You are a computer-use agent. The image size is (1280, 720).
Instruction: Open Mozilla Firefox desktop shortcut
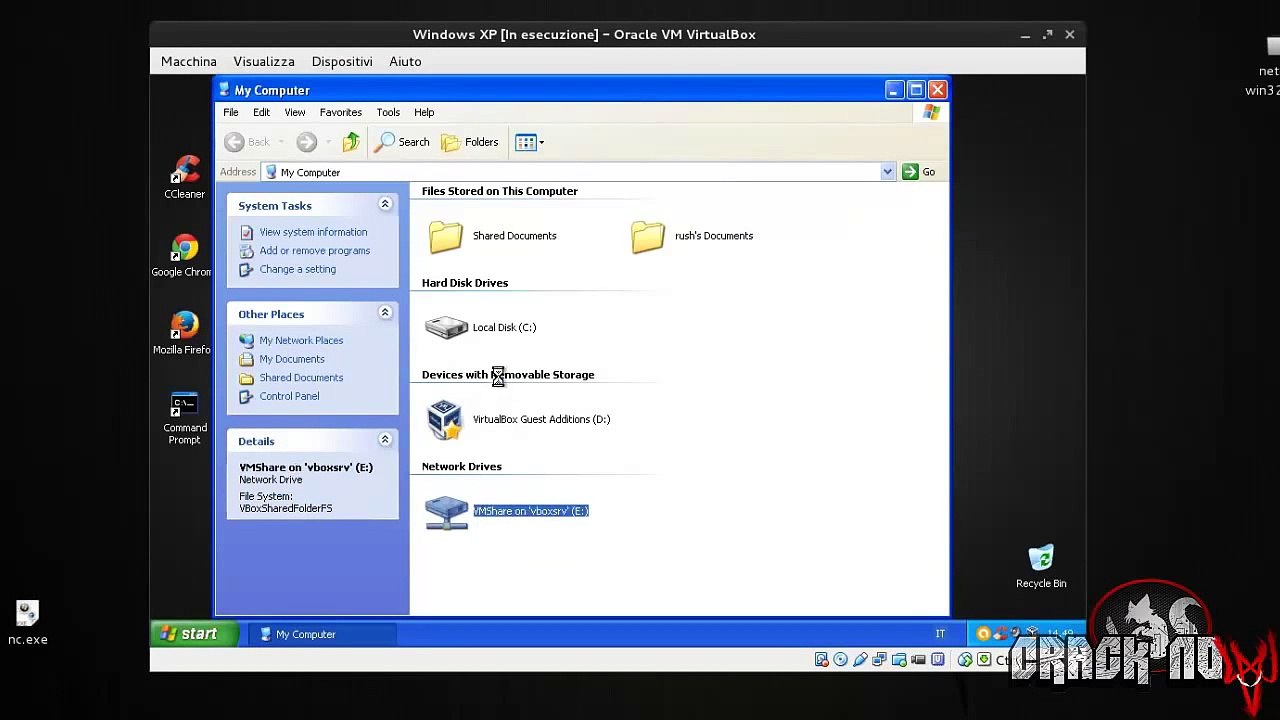[x=184, y=334]
